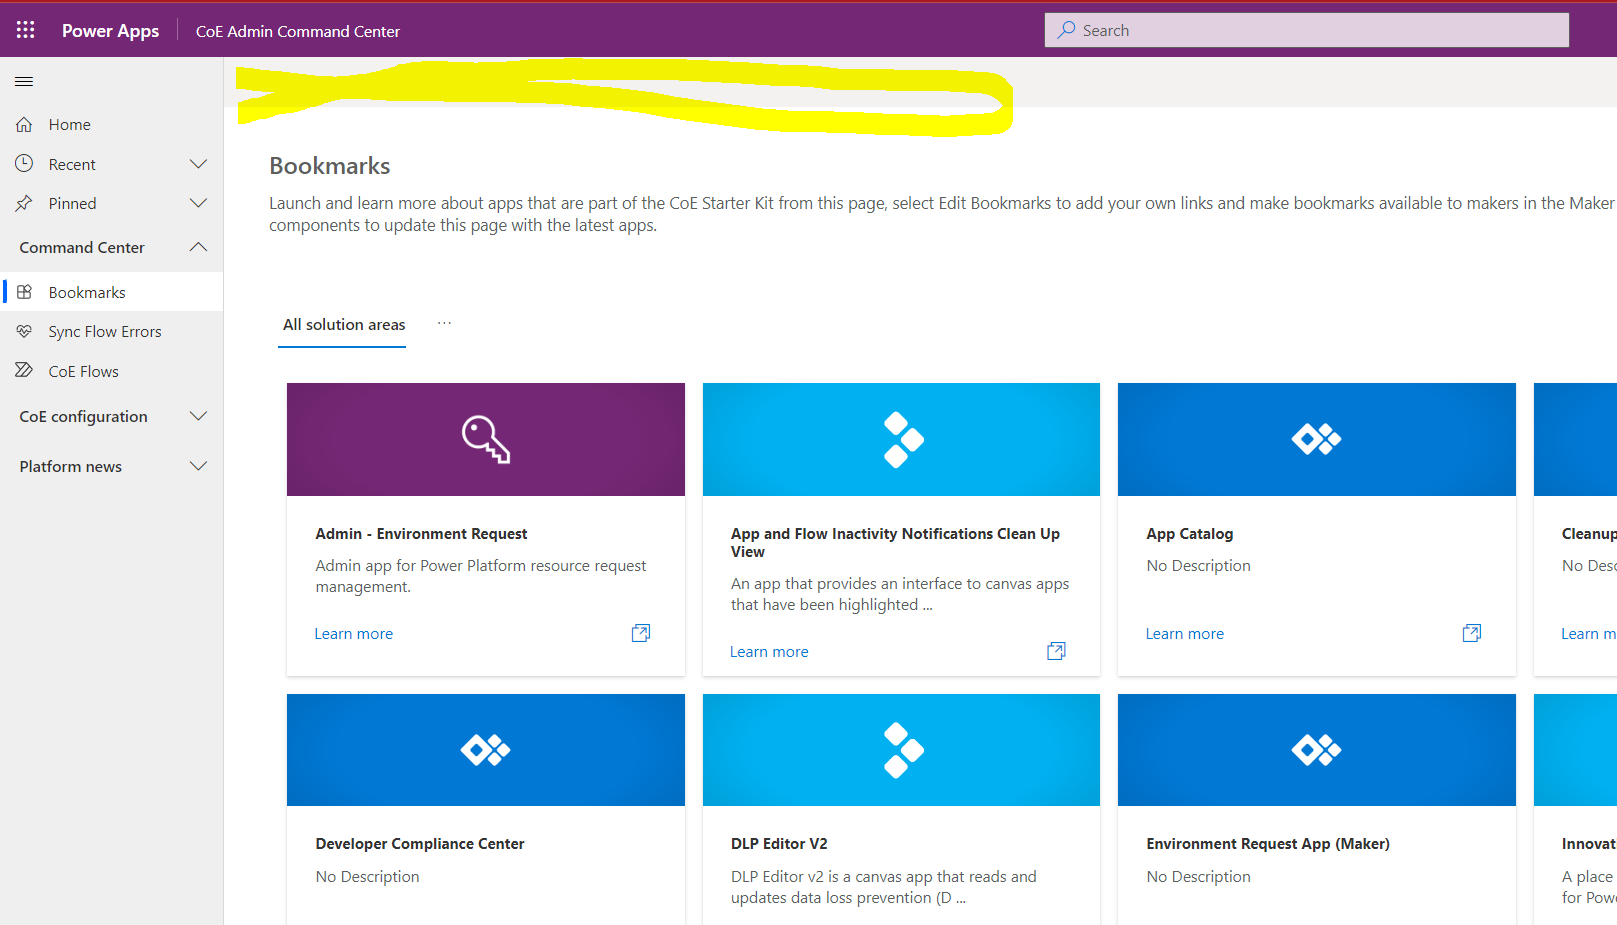Expand the CoE configuration section

click(x=198, y=416)
